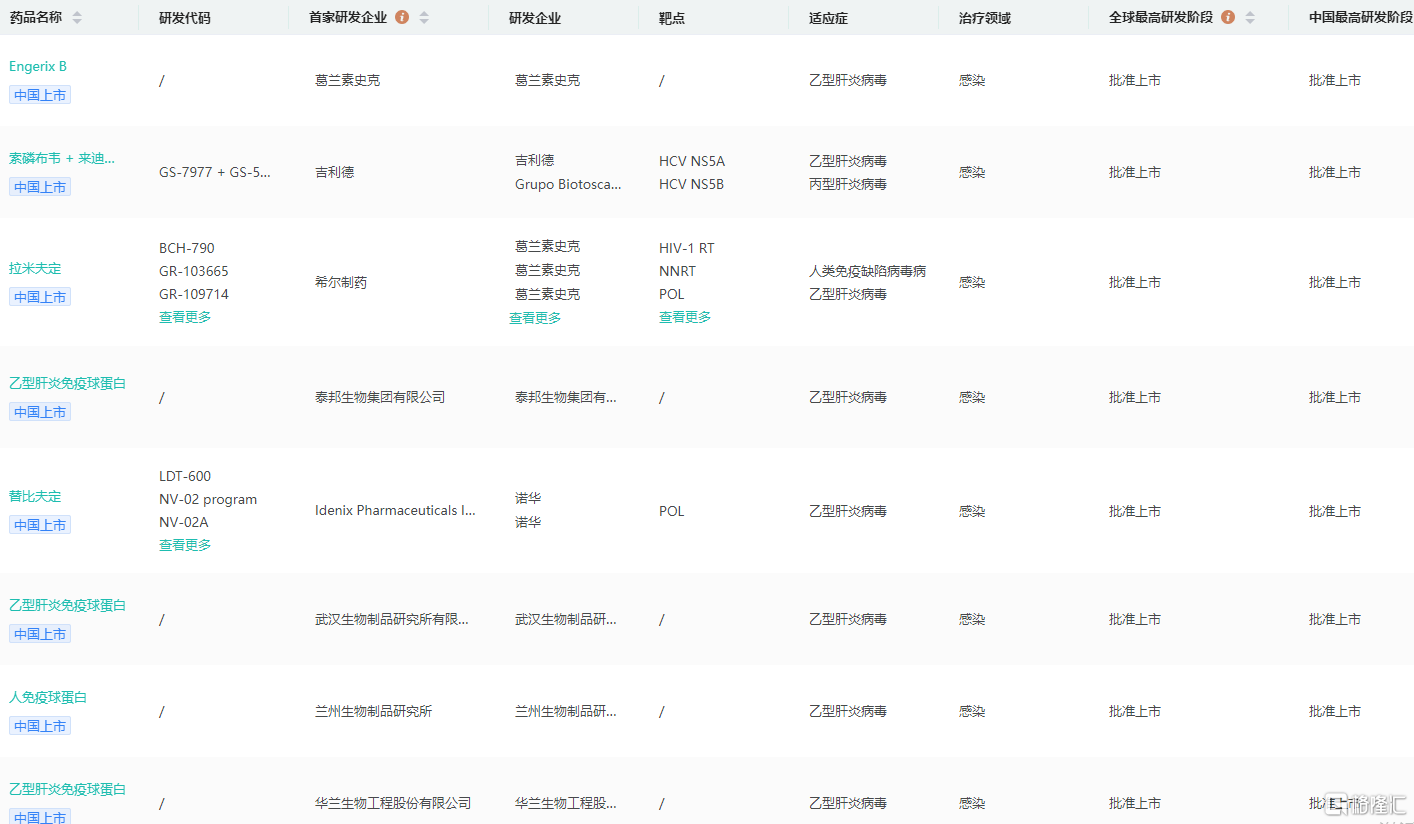The height and width of the screenshot is (824, 1414).
Task: Select the BCH-790 development code
Action: 187,248
